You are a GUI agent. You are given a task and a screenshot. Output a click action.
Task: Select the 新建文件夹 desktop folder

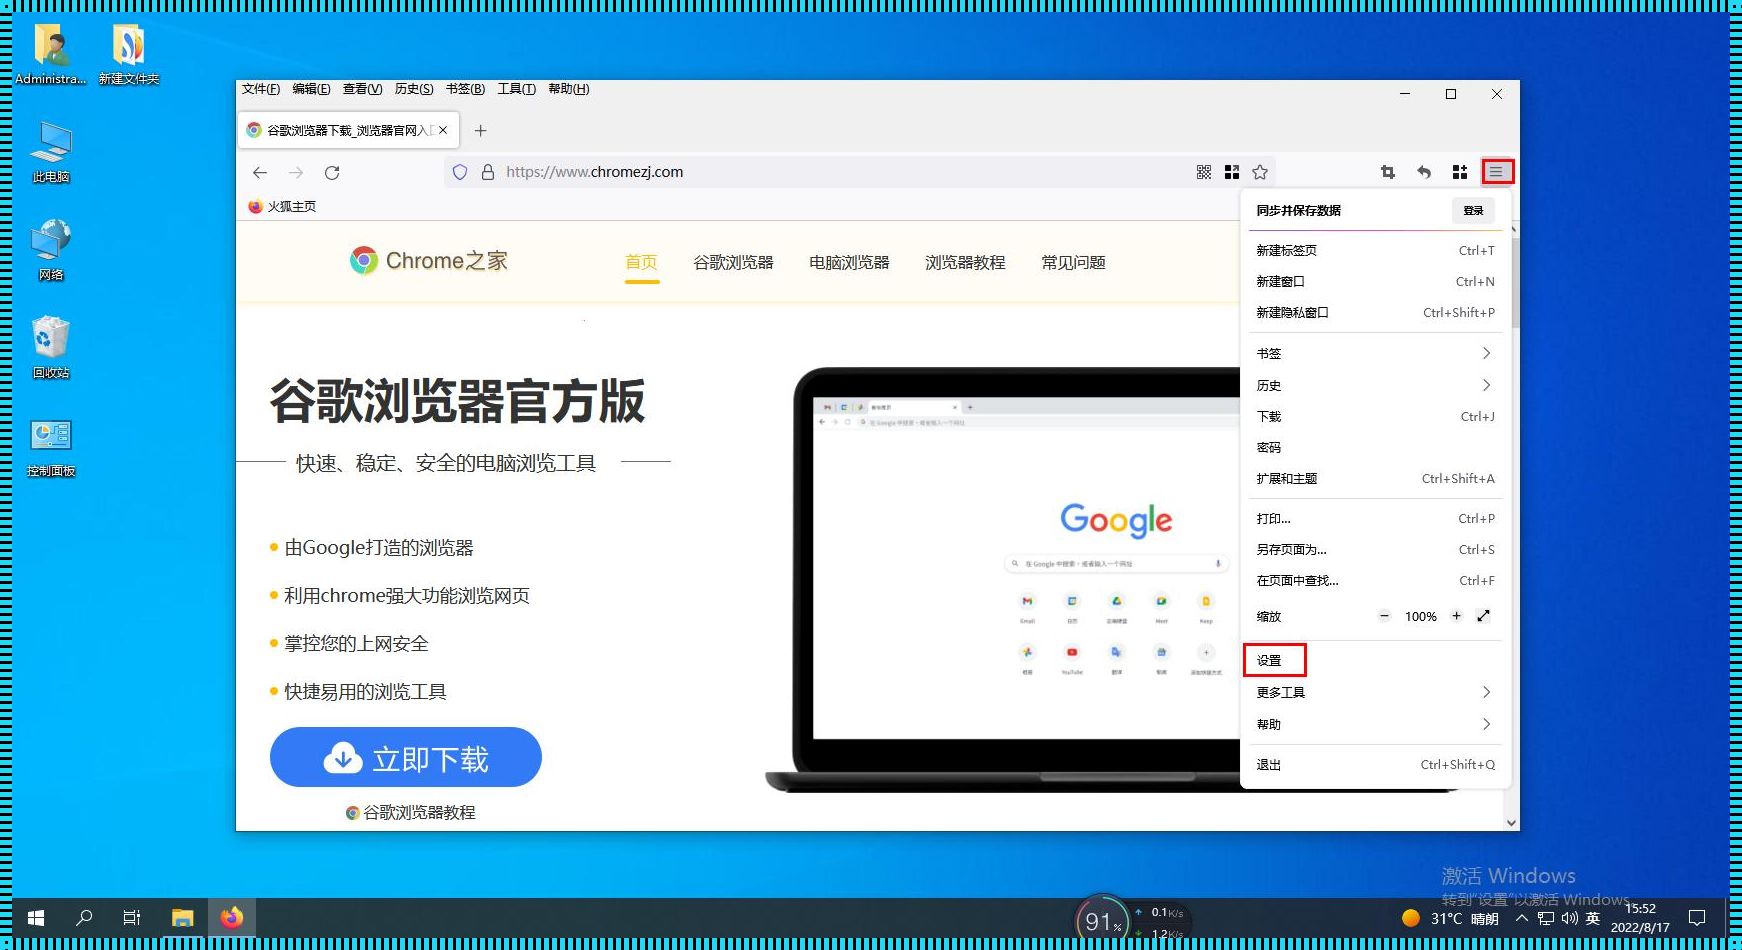129,54
